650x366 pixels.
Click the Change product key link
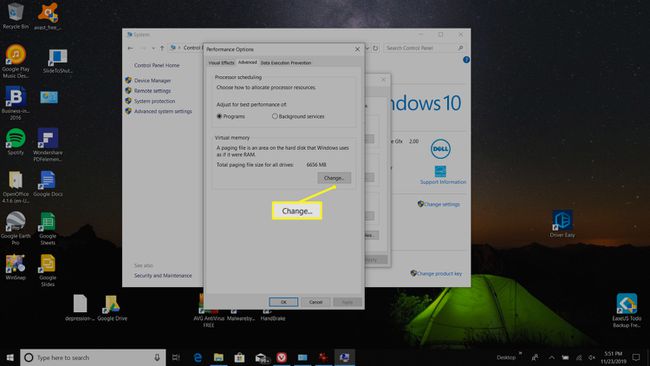[x=439, y=274]
